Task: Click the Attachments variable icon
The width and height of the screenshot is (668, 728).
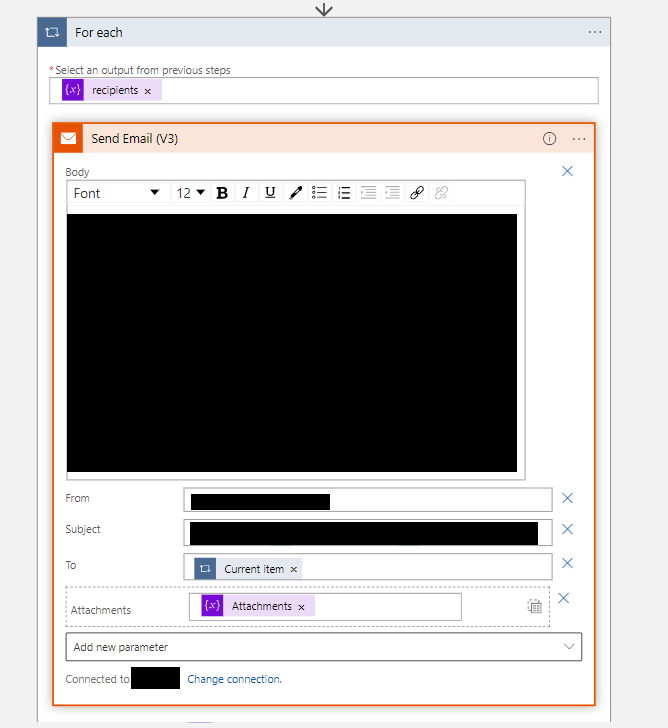Action: [212, 606]
